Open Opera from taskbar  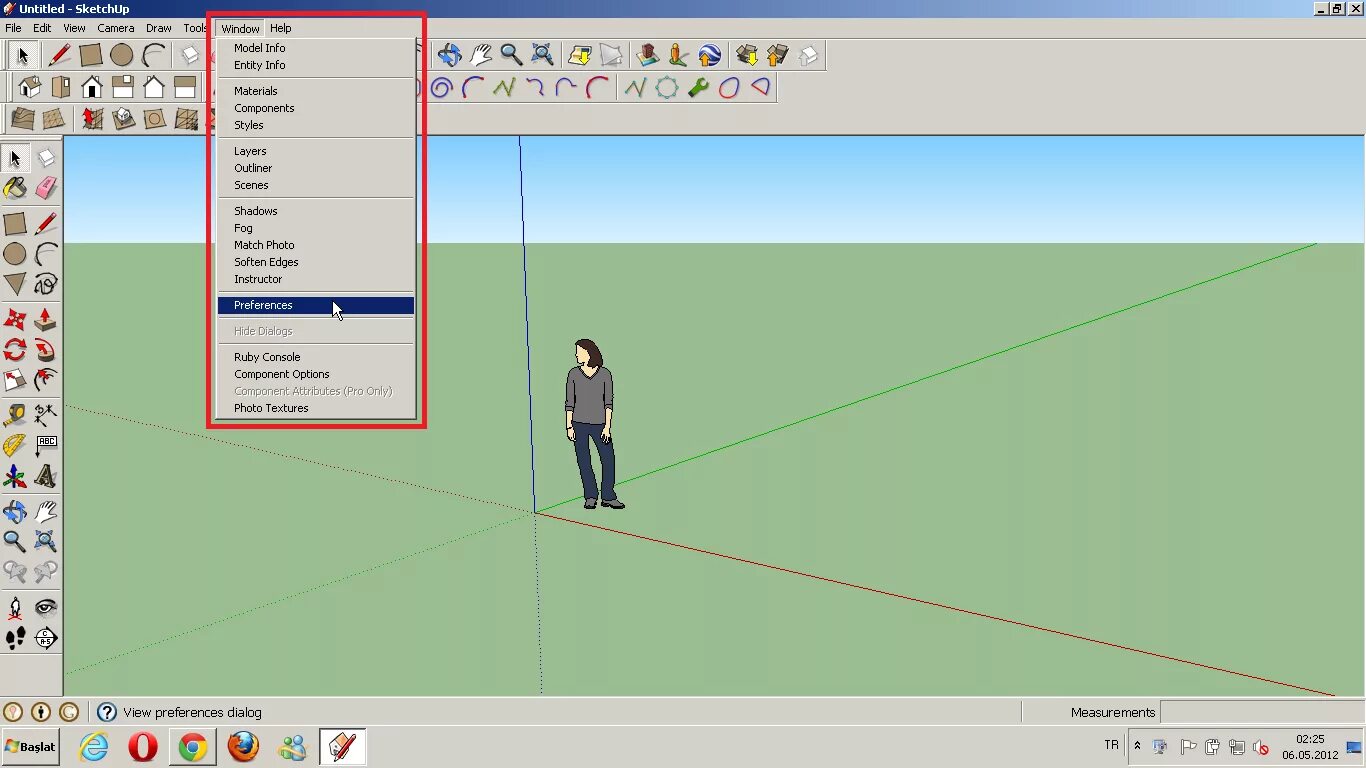[143, 747]
